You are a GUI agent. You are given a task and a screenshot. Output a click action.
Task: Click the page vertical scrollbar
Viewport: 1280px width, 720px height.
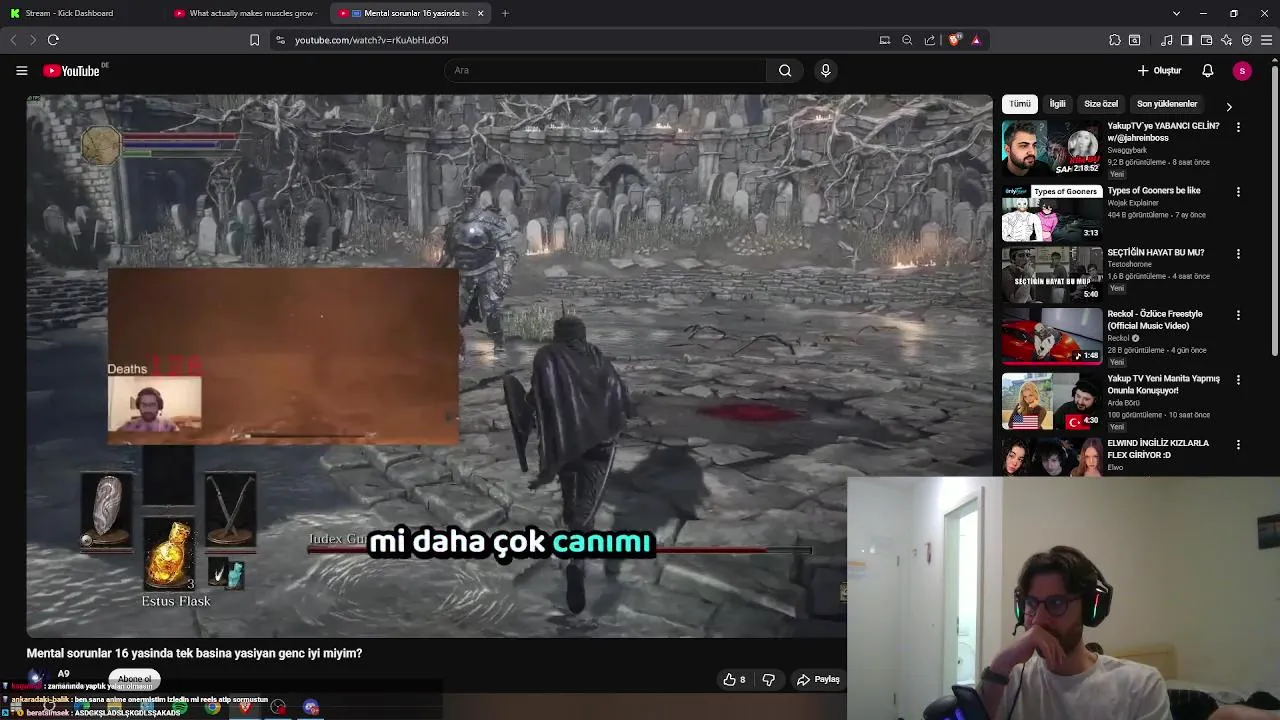pos(1274,210)
